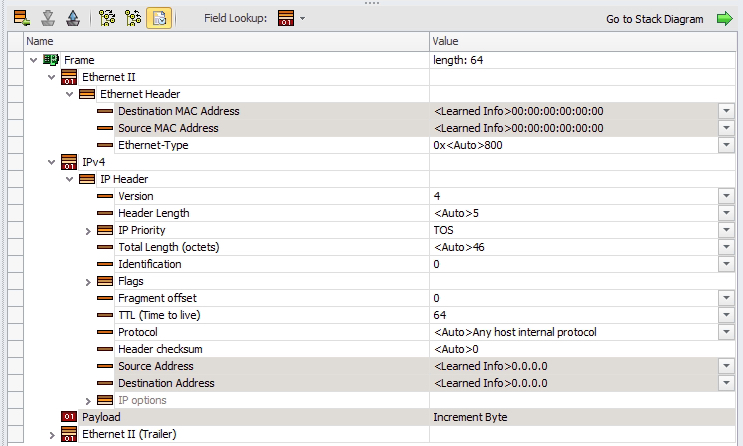The image size is (743, 446).
Task: Click the IPv4 header icon in tree
Action: point(69,162)
